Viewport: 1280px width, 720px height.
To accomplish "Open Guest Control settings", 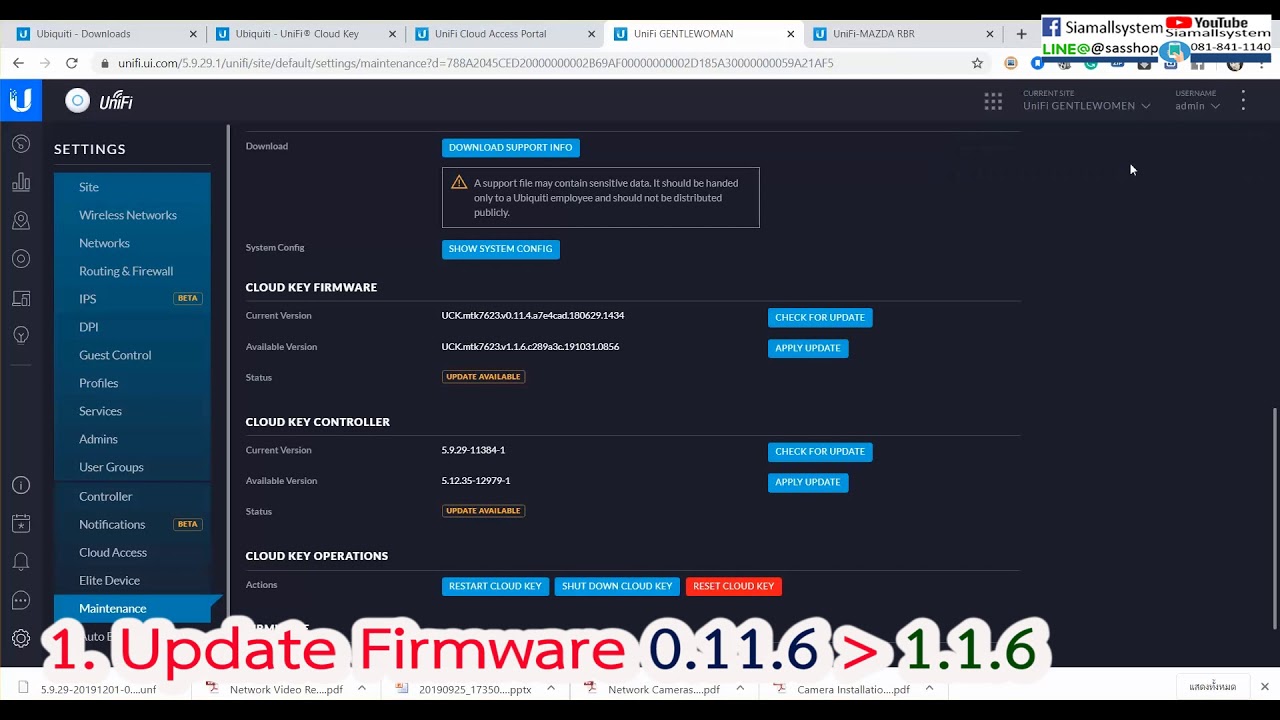I will 132,355.
